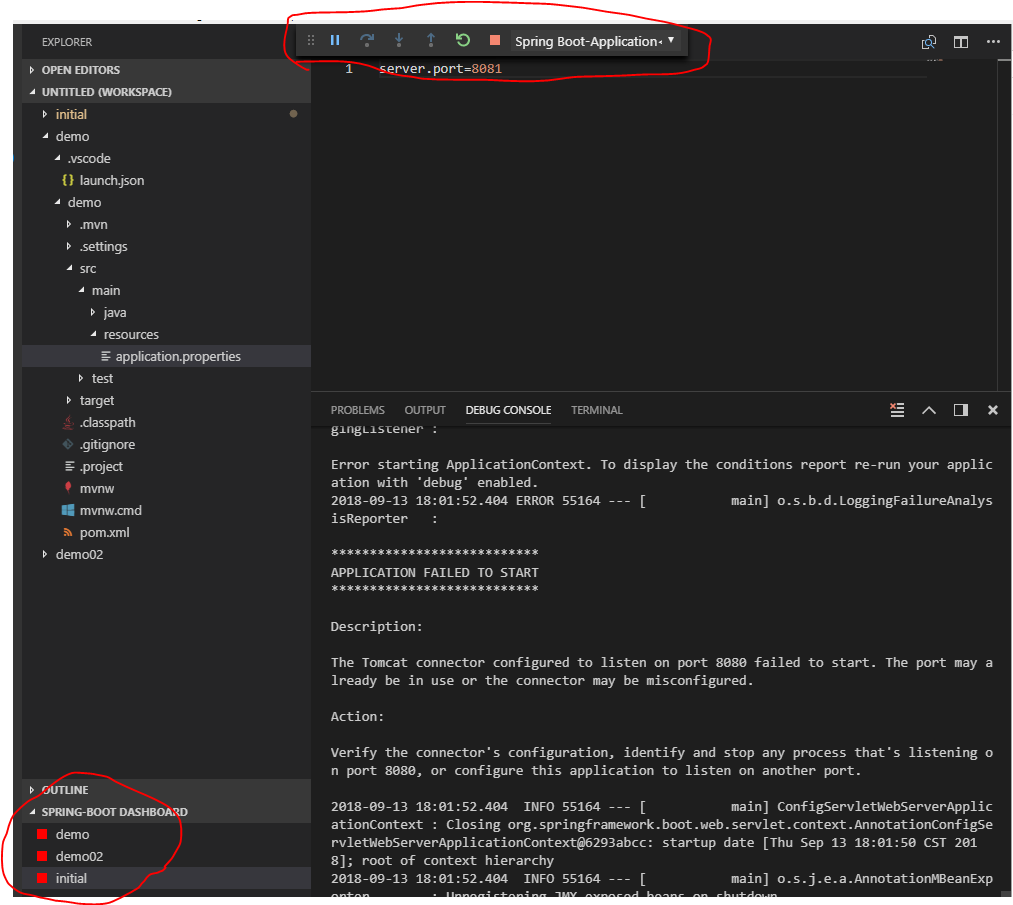The height and width of the screenshot is (905, 1013).
Task: Select demo02 in the Spring Boot Dashboard
Action: [x=79, y=856]
